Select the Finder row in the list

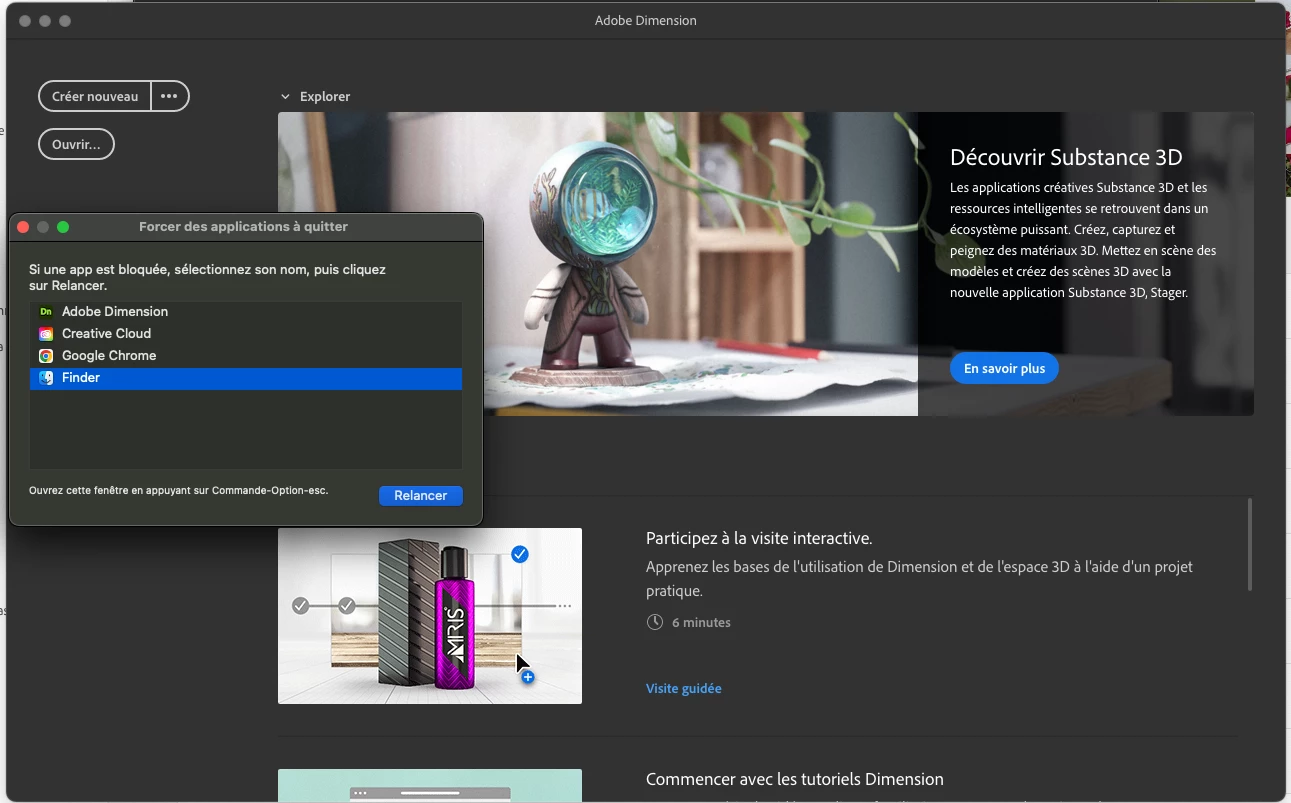click(246, 378)
